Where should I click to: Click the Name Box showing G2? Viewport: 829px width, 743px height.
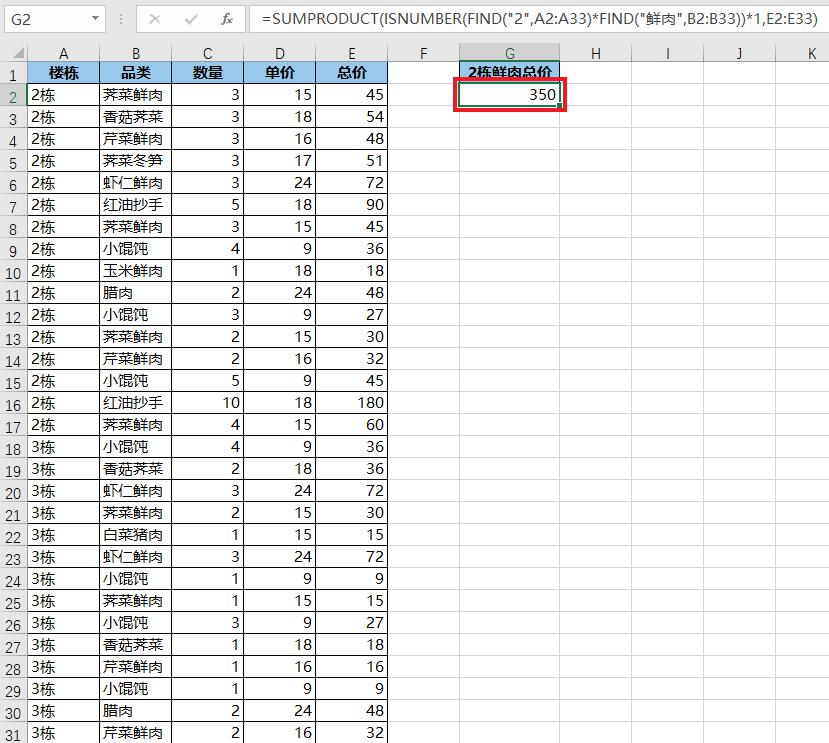coord(54,19)
